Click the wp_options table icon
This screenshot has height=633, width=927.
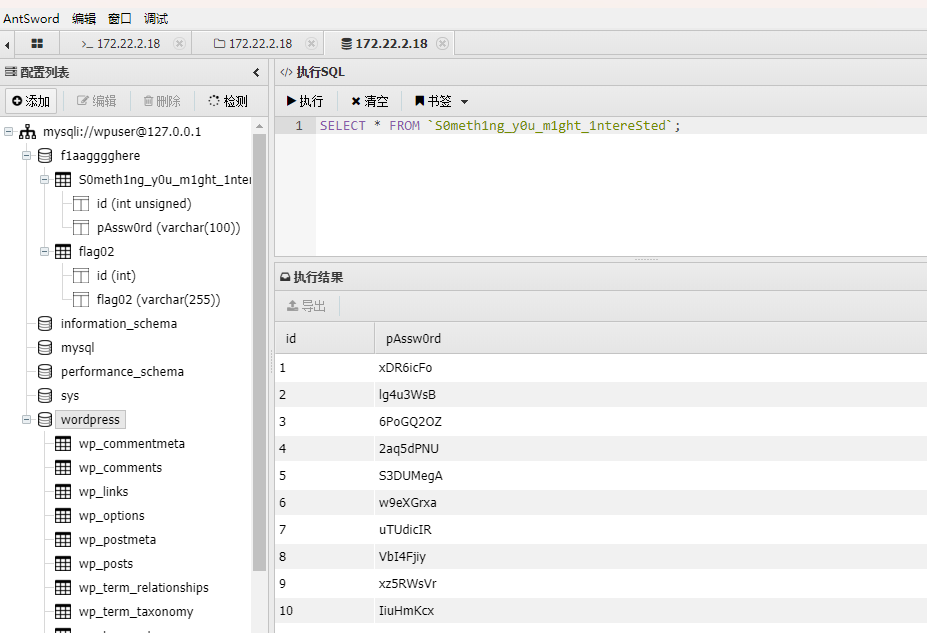coord(63,516)
